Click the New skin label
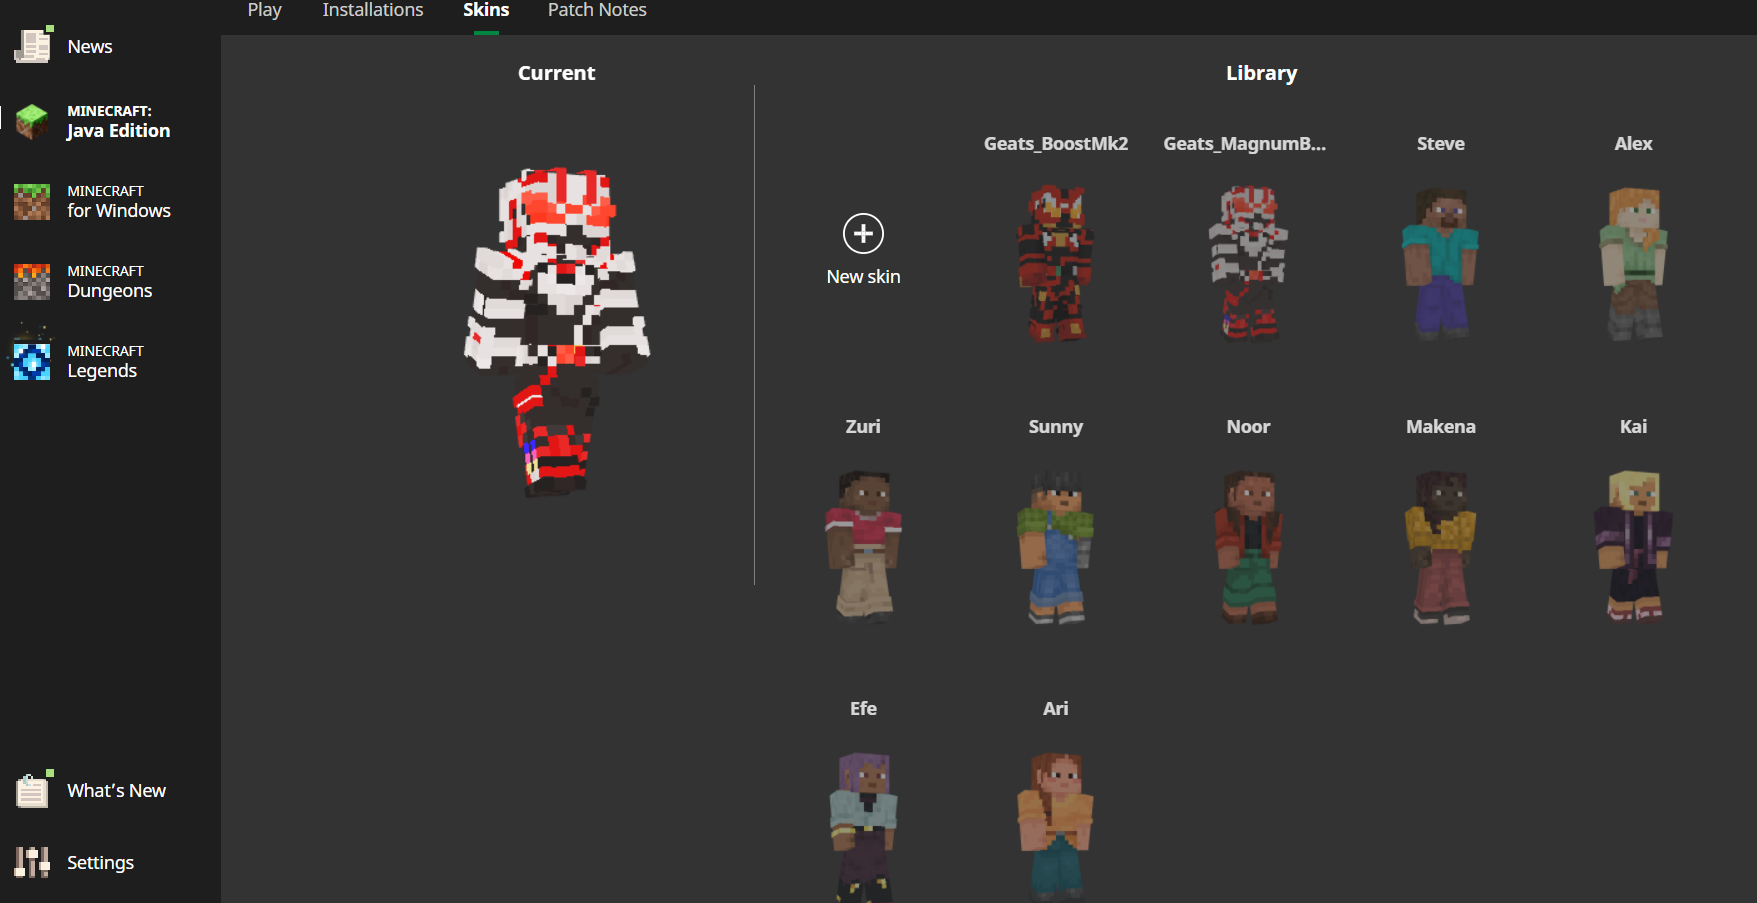The height and width of the screenshot is (903, 1757). pyautogui.click(x=863, y=277)
